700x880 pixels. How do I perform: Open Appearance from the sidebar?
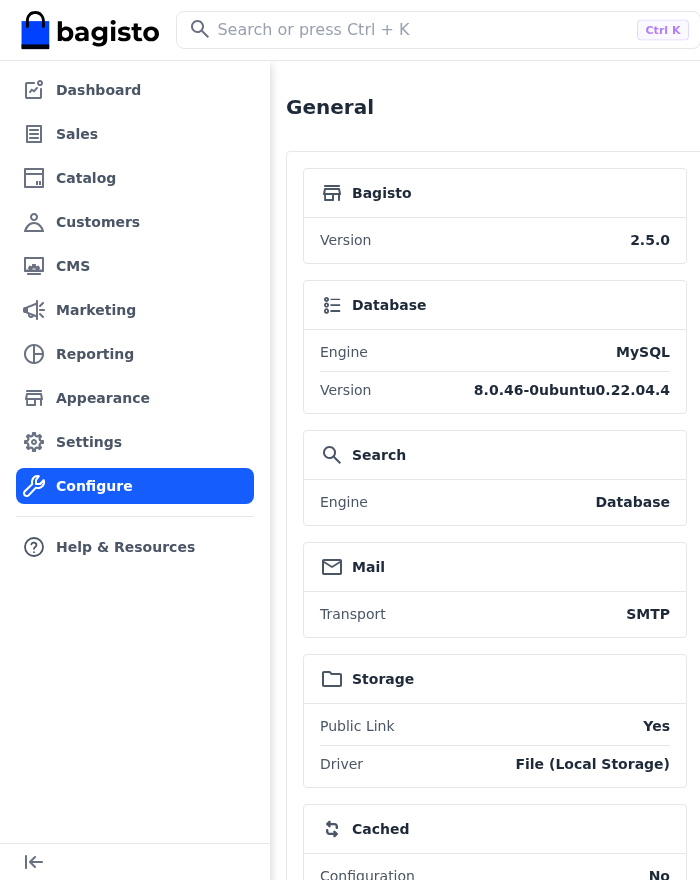(135, 398)
